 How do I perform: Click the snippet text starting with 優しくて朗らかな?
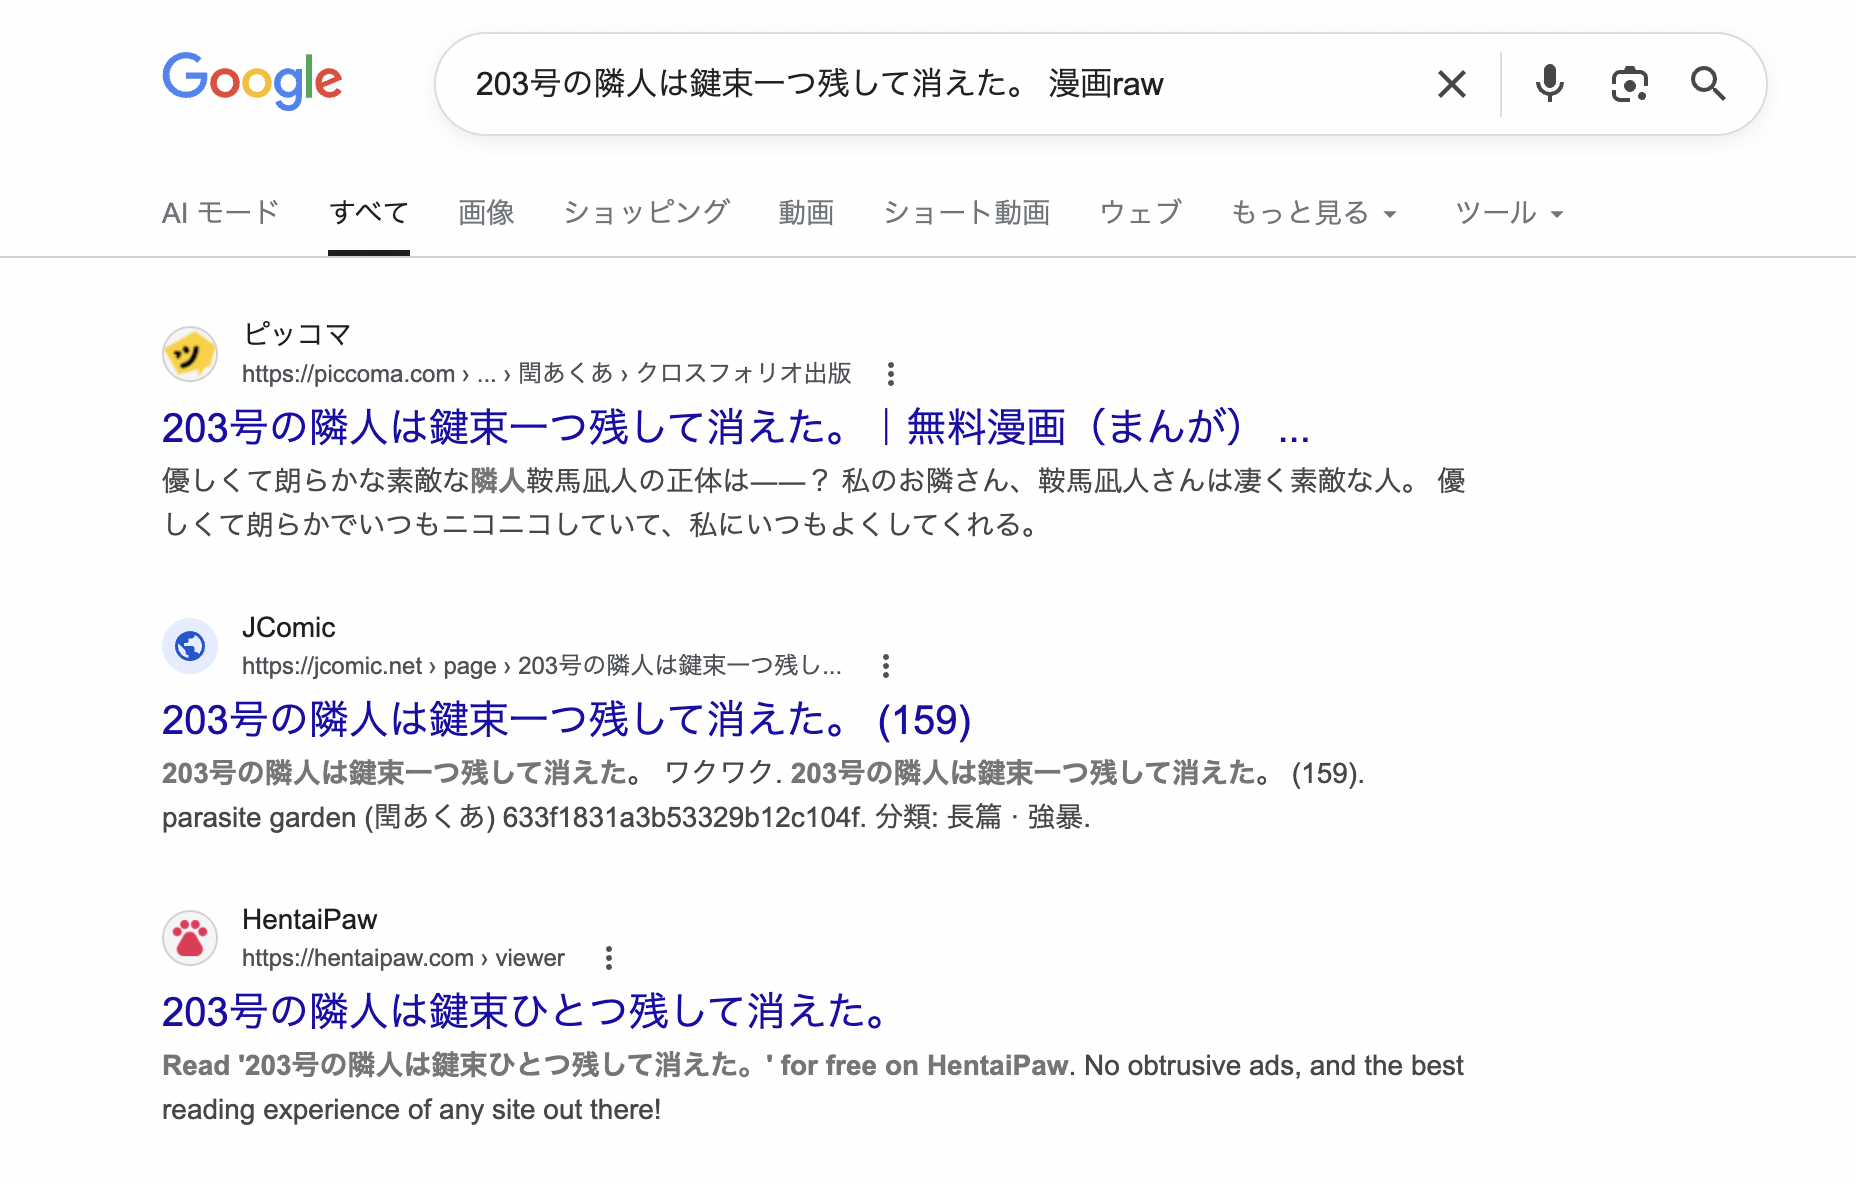point(813,502)
